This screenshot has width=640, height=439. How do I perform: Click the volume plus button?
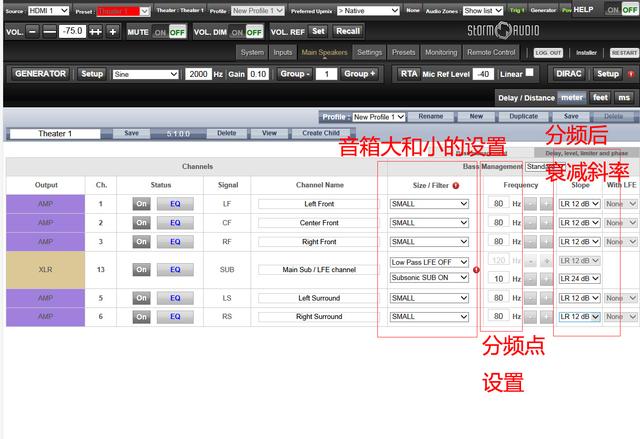[x=113, y=31]
